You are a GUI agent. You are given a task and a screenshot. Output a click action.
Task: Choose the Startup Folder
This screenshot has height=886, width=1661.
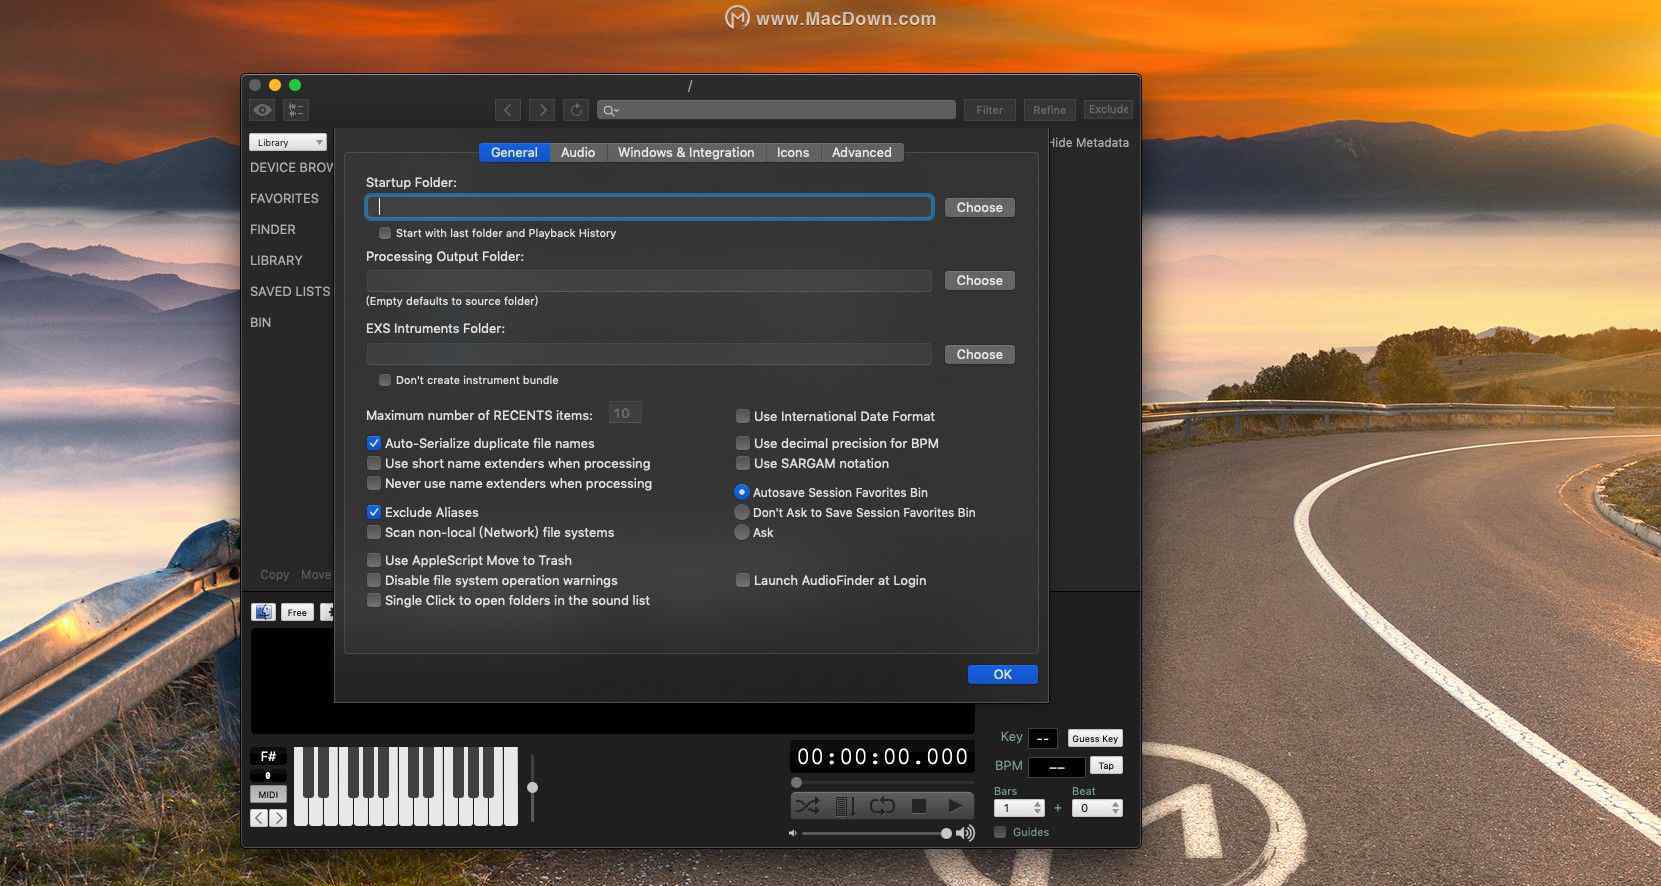tap(980, 207)
